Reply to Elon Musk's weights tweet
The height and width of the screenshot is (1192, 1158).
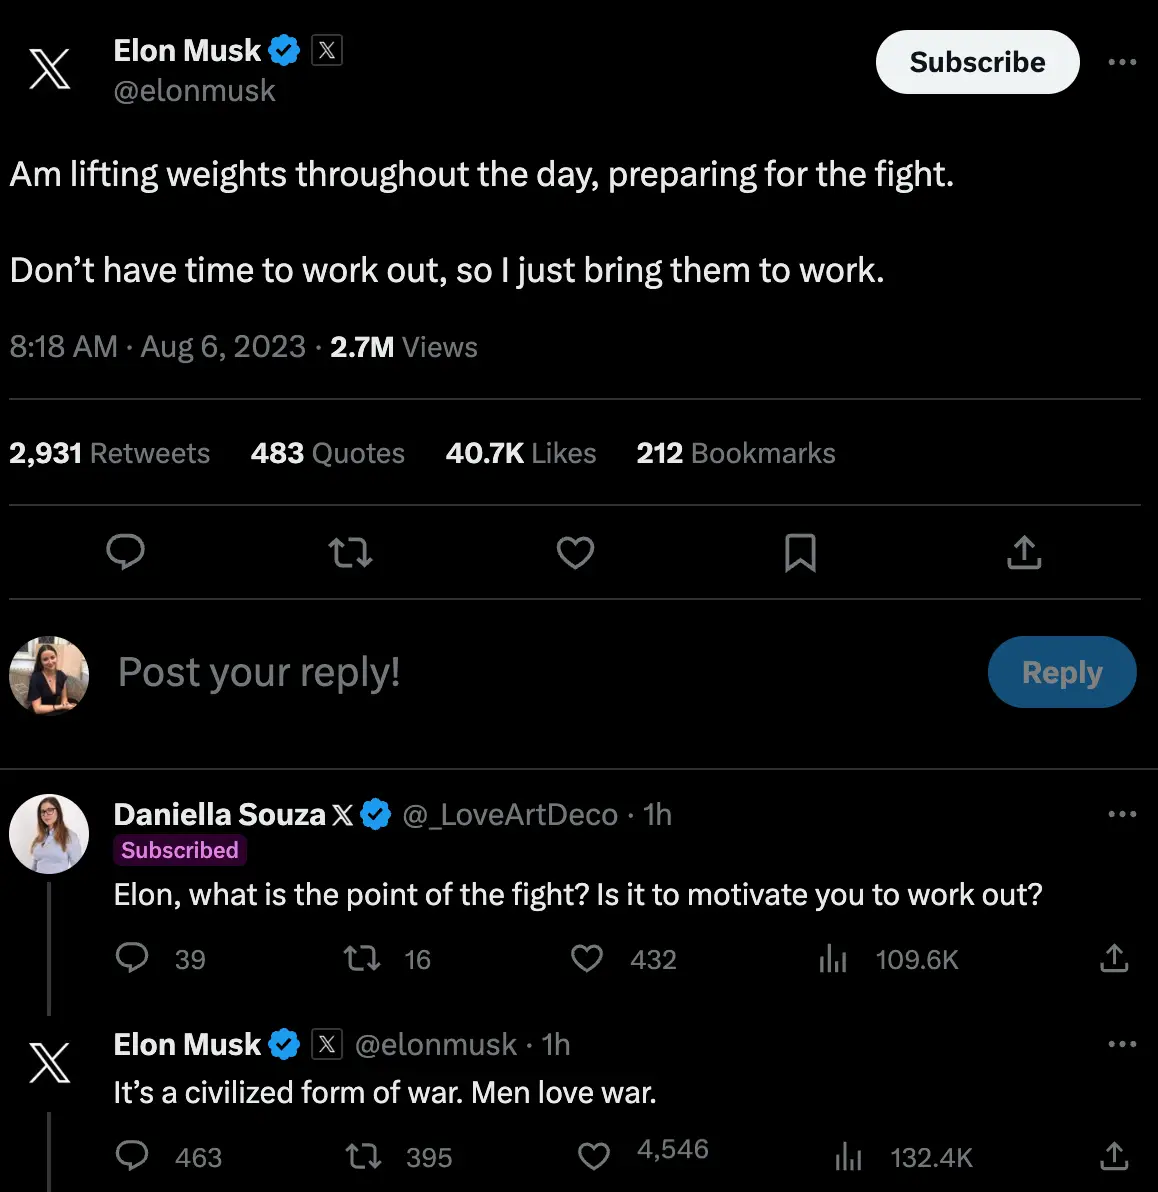pos(125,553)
